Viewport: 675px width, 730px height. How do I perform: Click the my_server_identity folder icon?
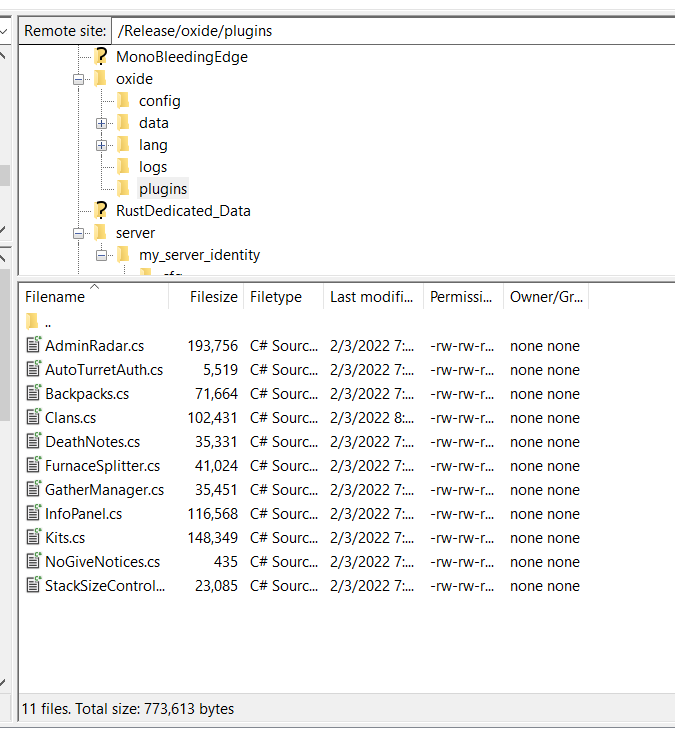click(x=123, y=255)
